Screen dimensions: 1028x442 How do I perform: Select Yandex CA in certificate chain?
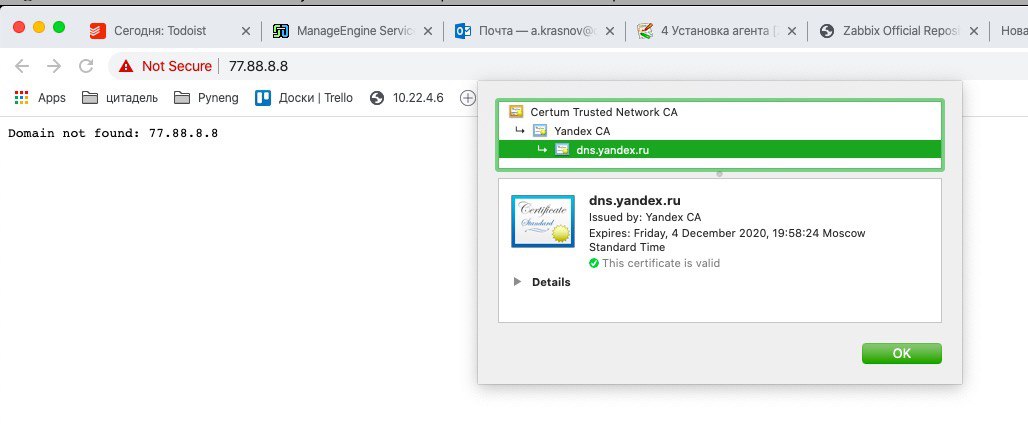(719, 131)
